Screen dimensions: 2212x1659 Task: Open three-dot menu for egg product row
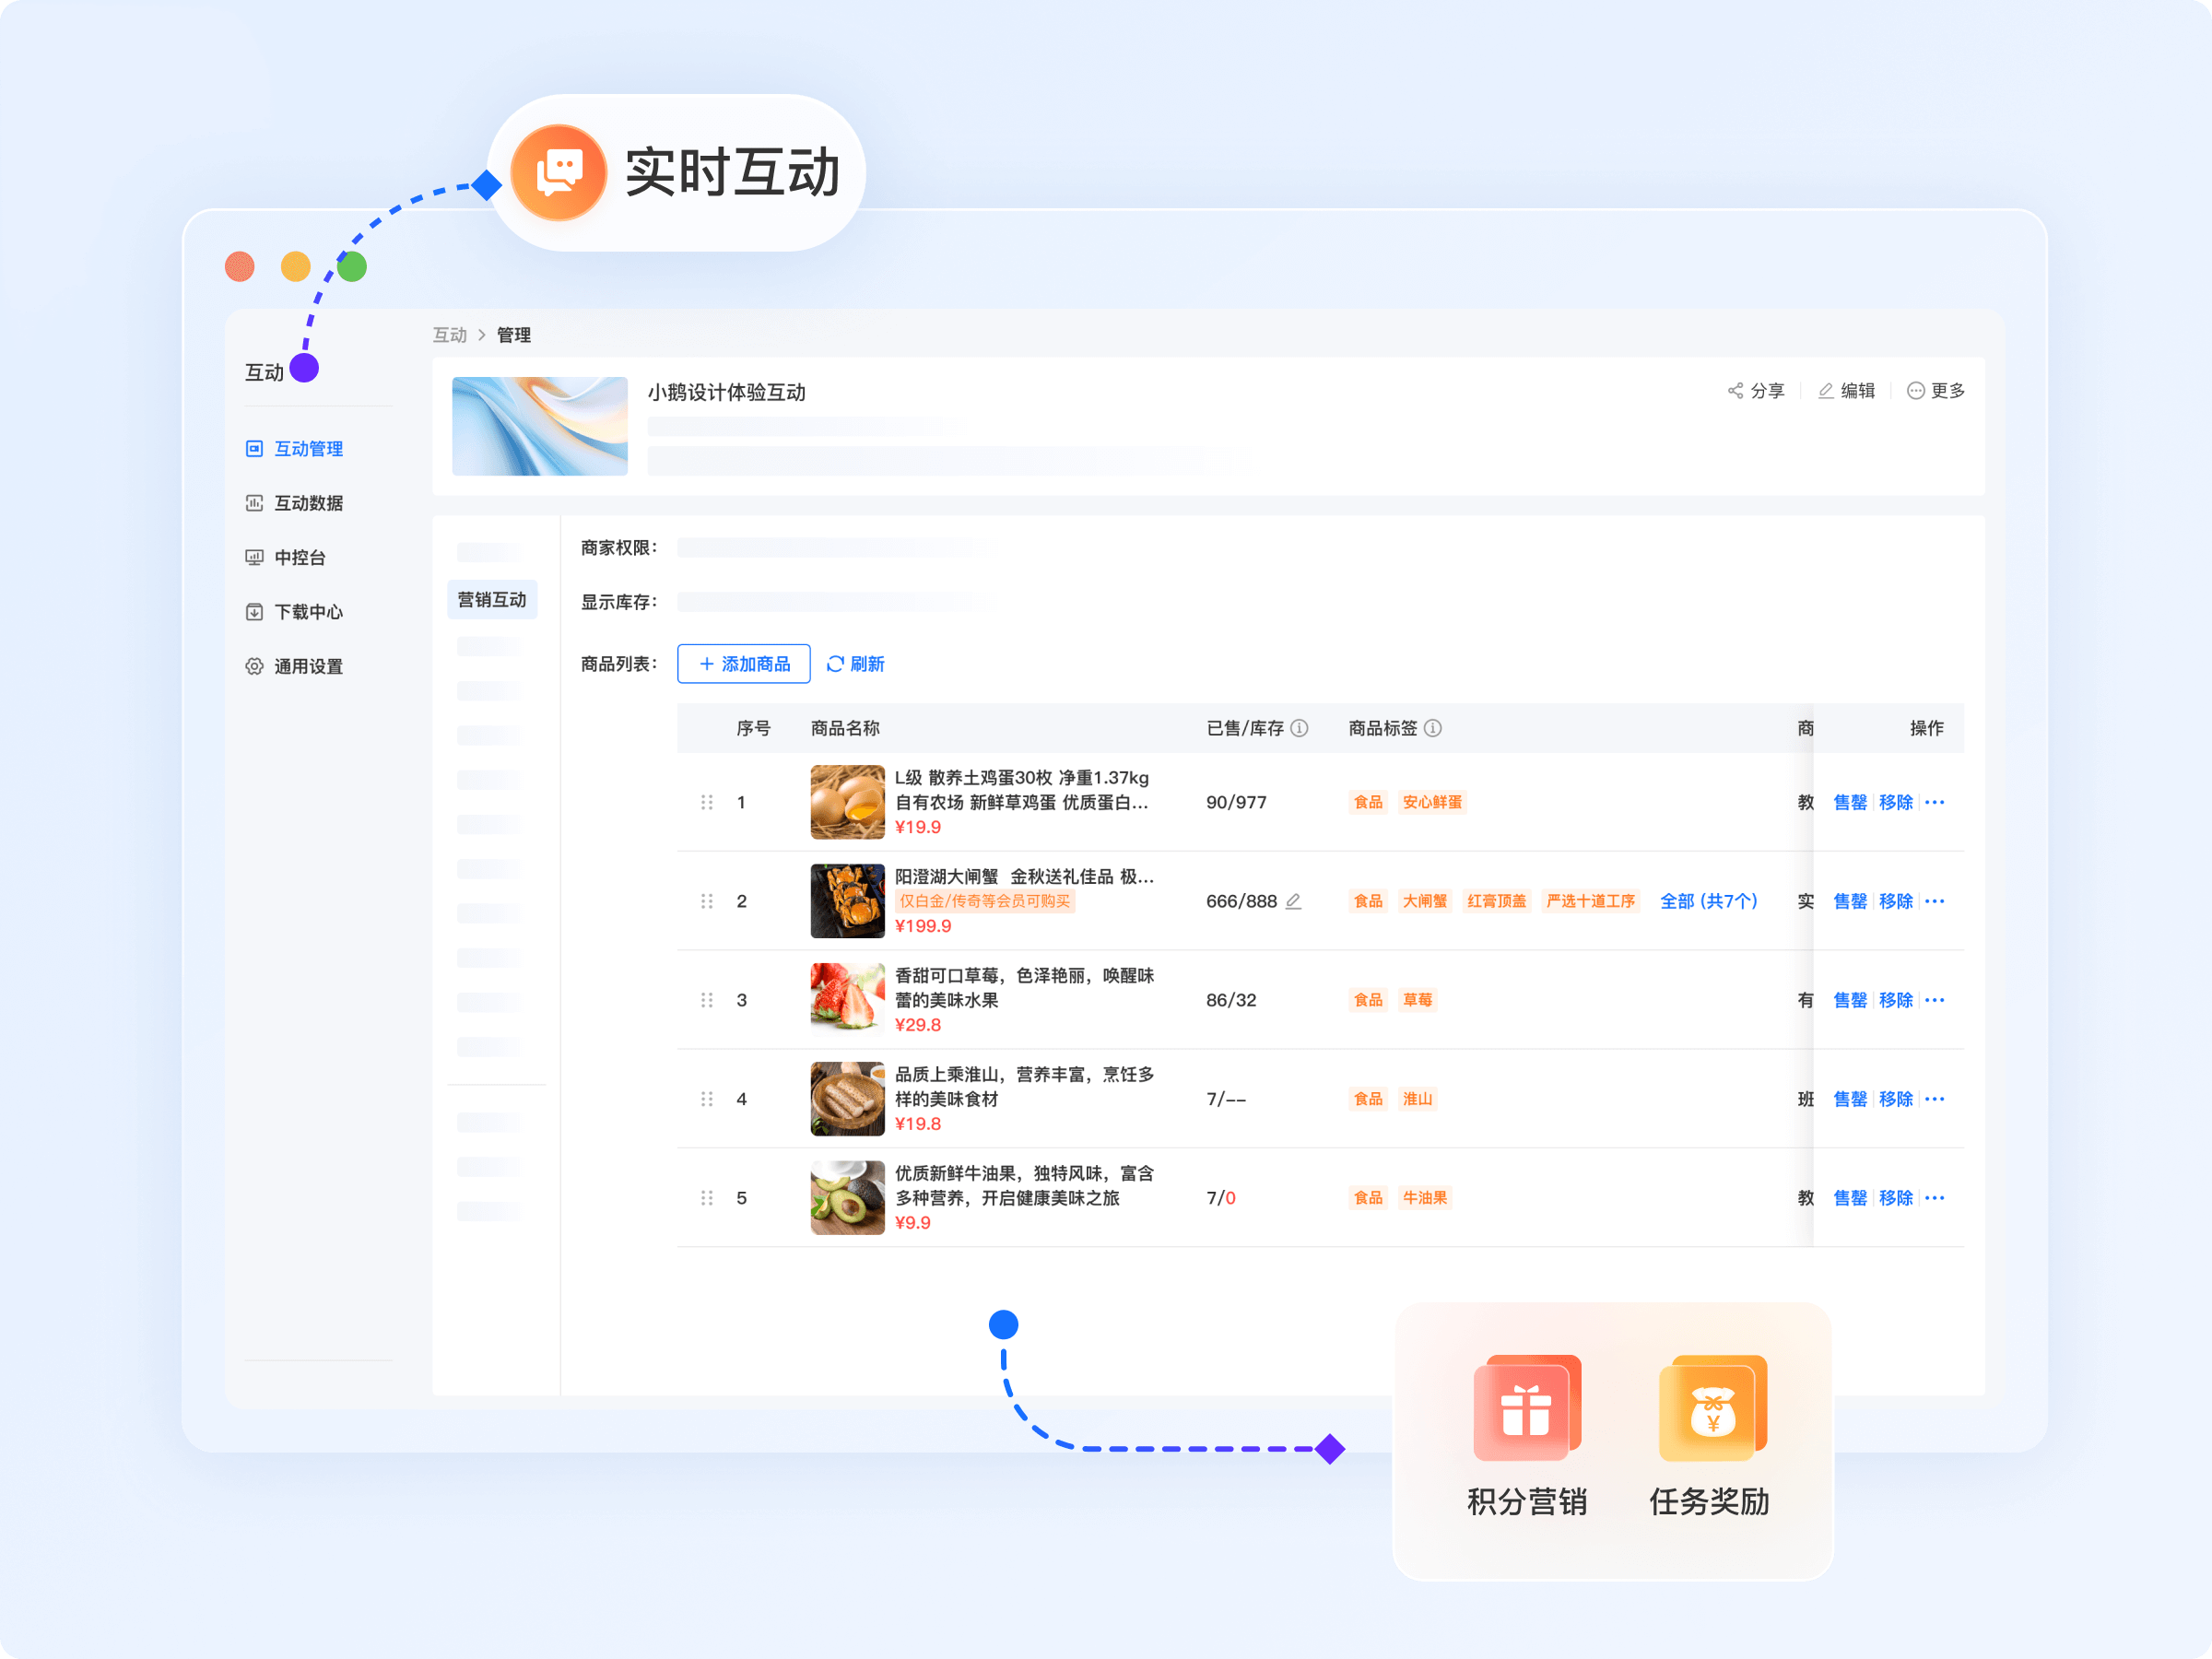click(1934, 802)
